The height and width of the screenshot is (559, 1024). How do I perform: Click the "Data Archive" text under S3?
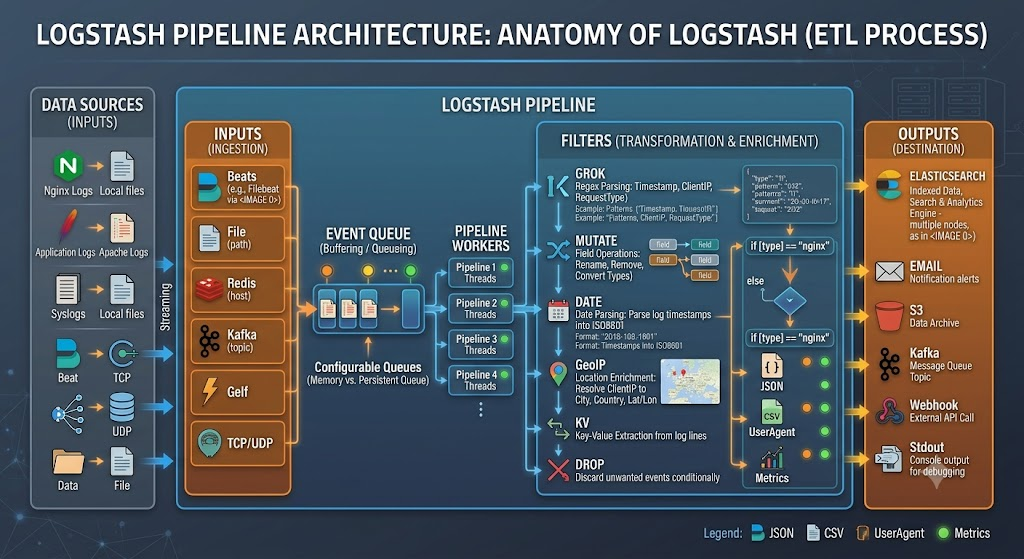(x=935, y=323)
